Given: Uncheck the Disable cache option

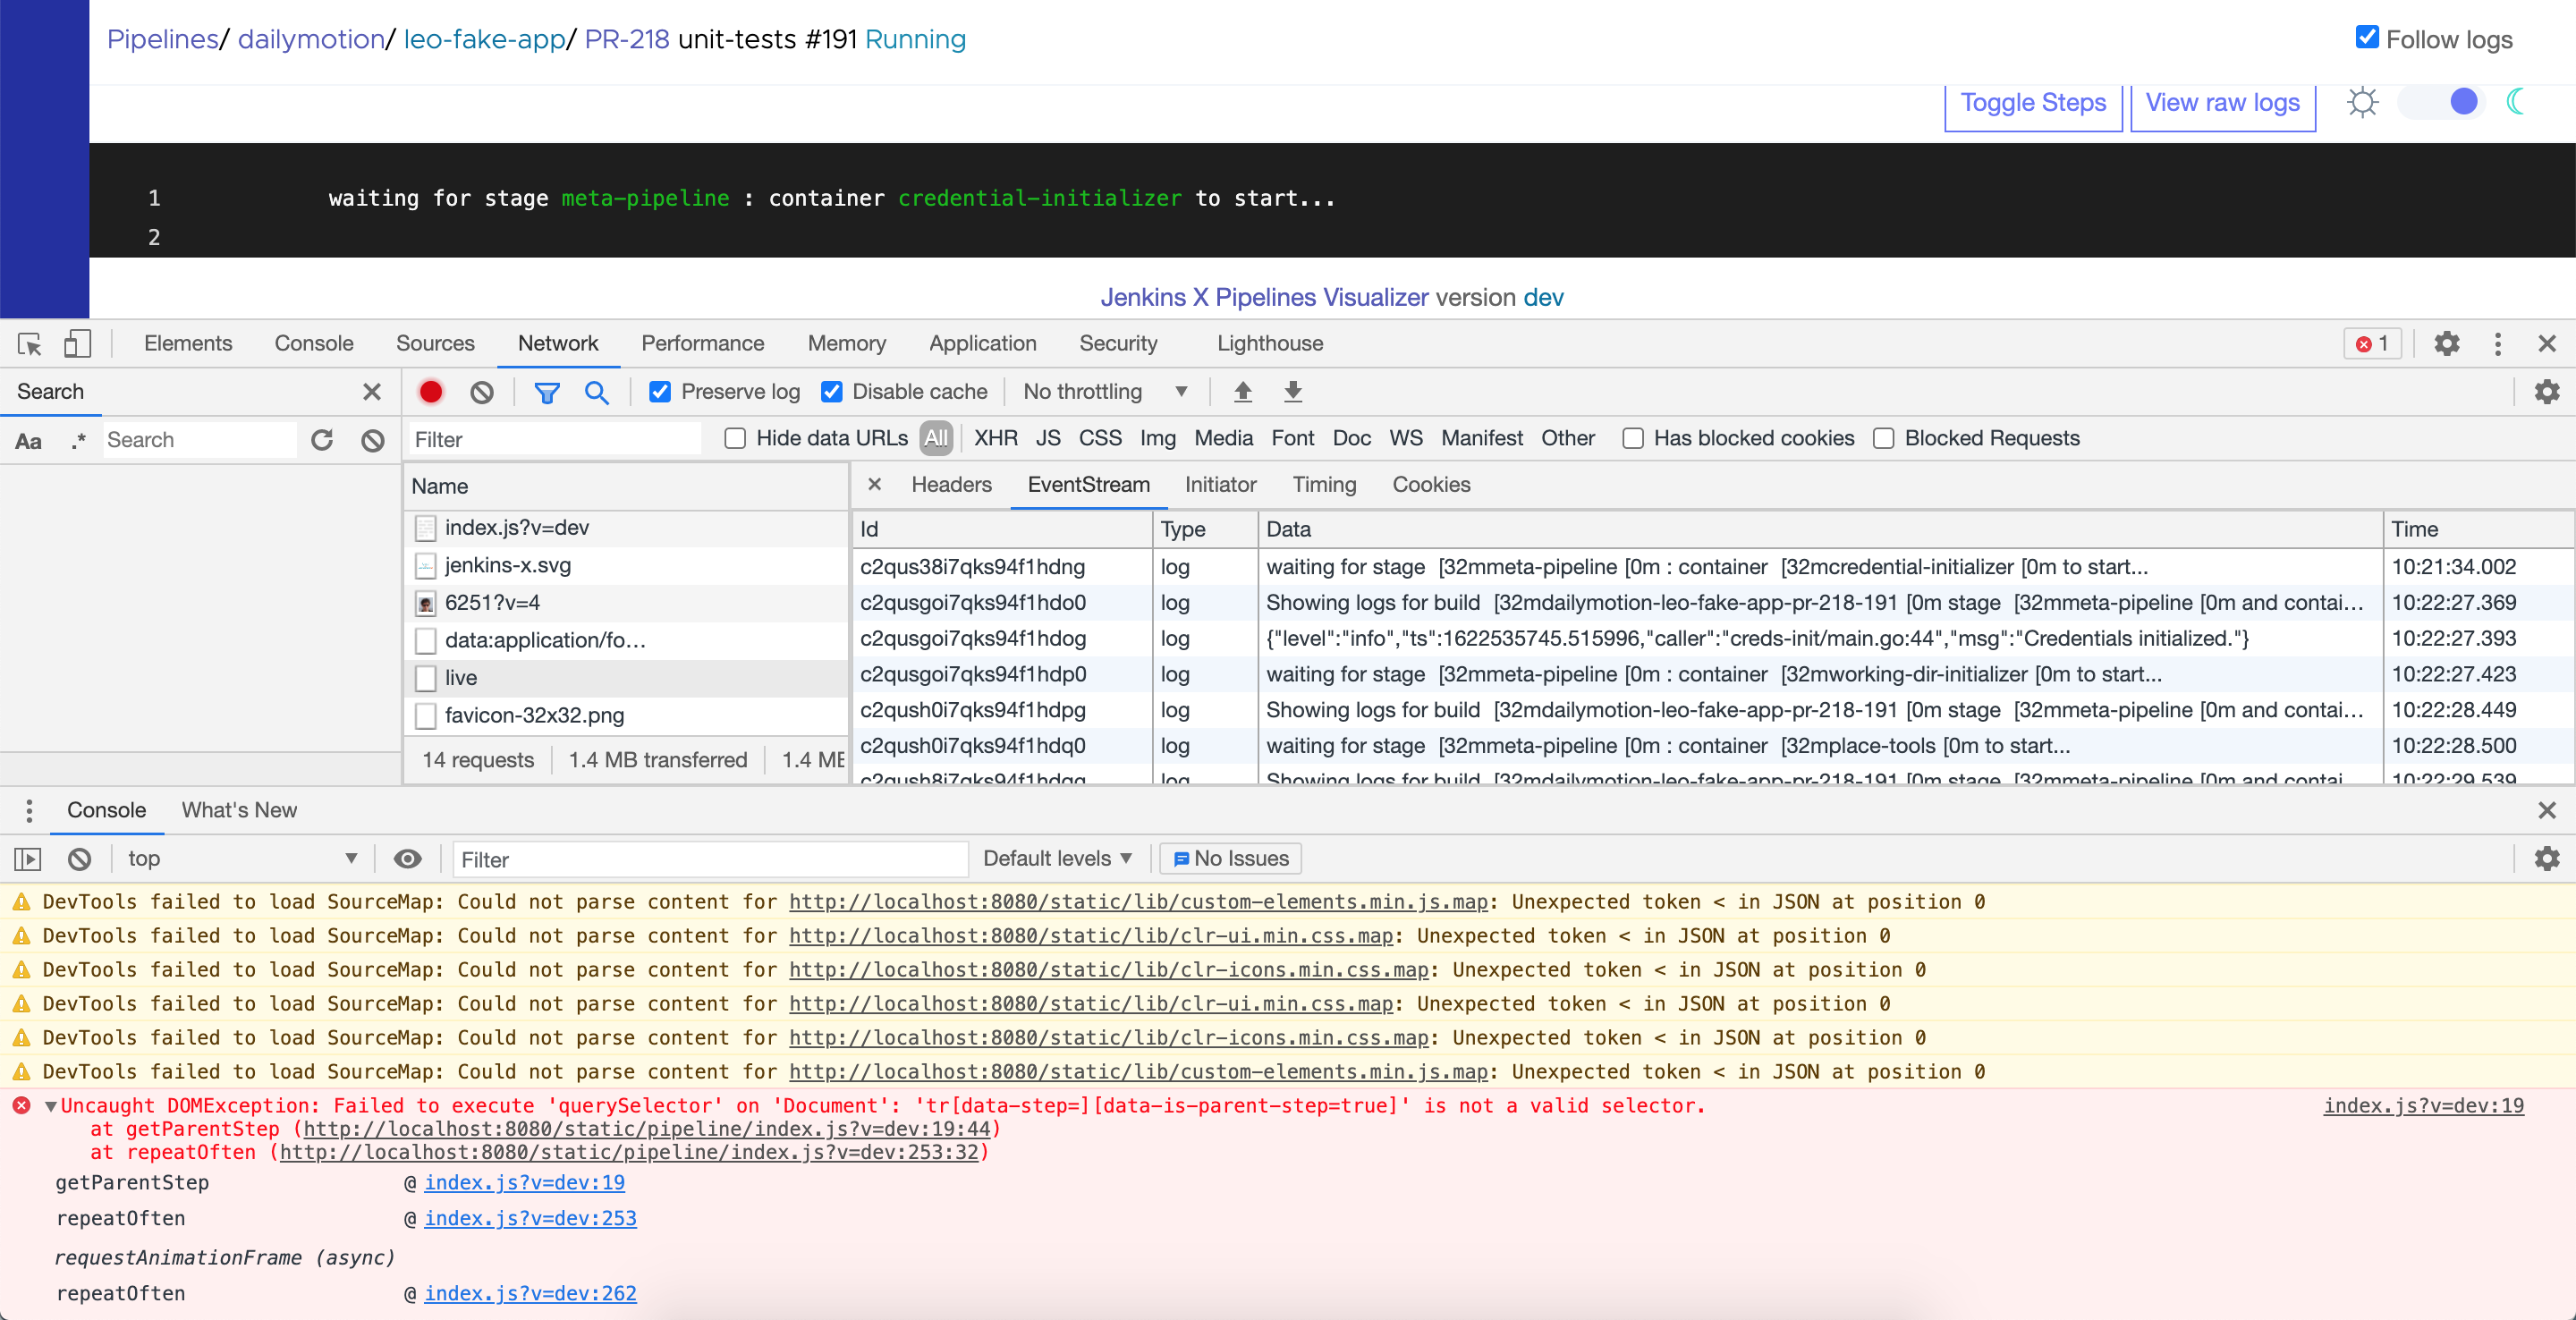Looking at the screenshot, I should click(832, 392).
